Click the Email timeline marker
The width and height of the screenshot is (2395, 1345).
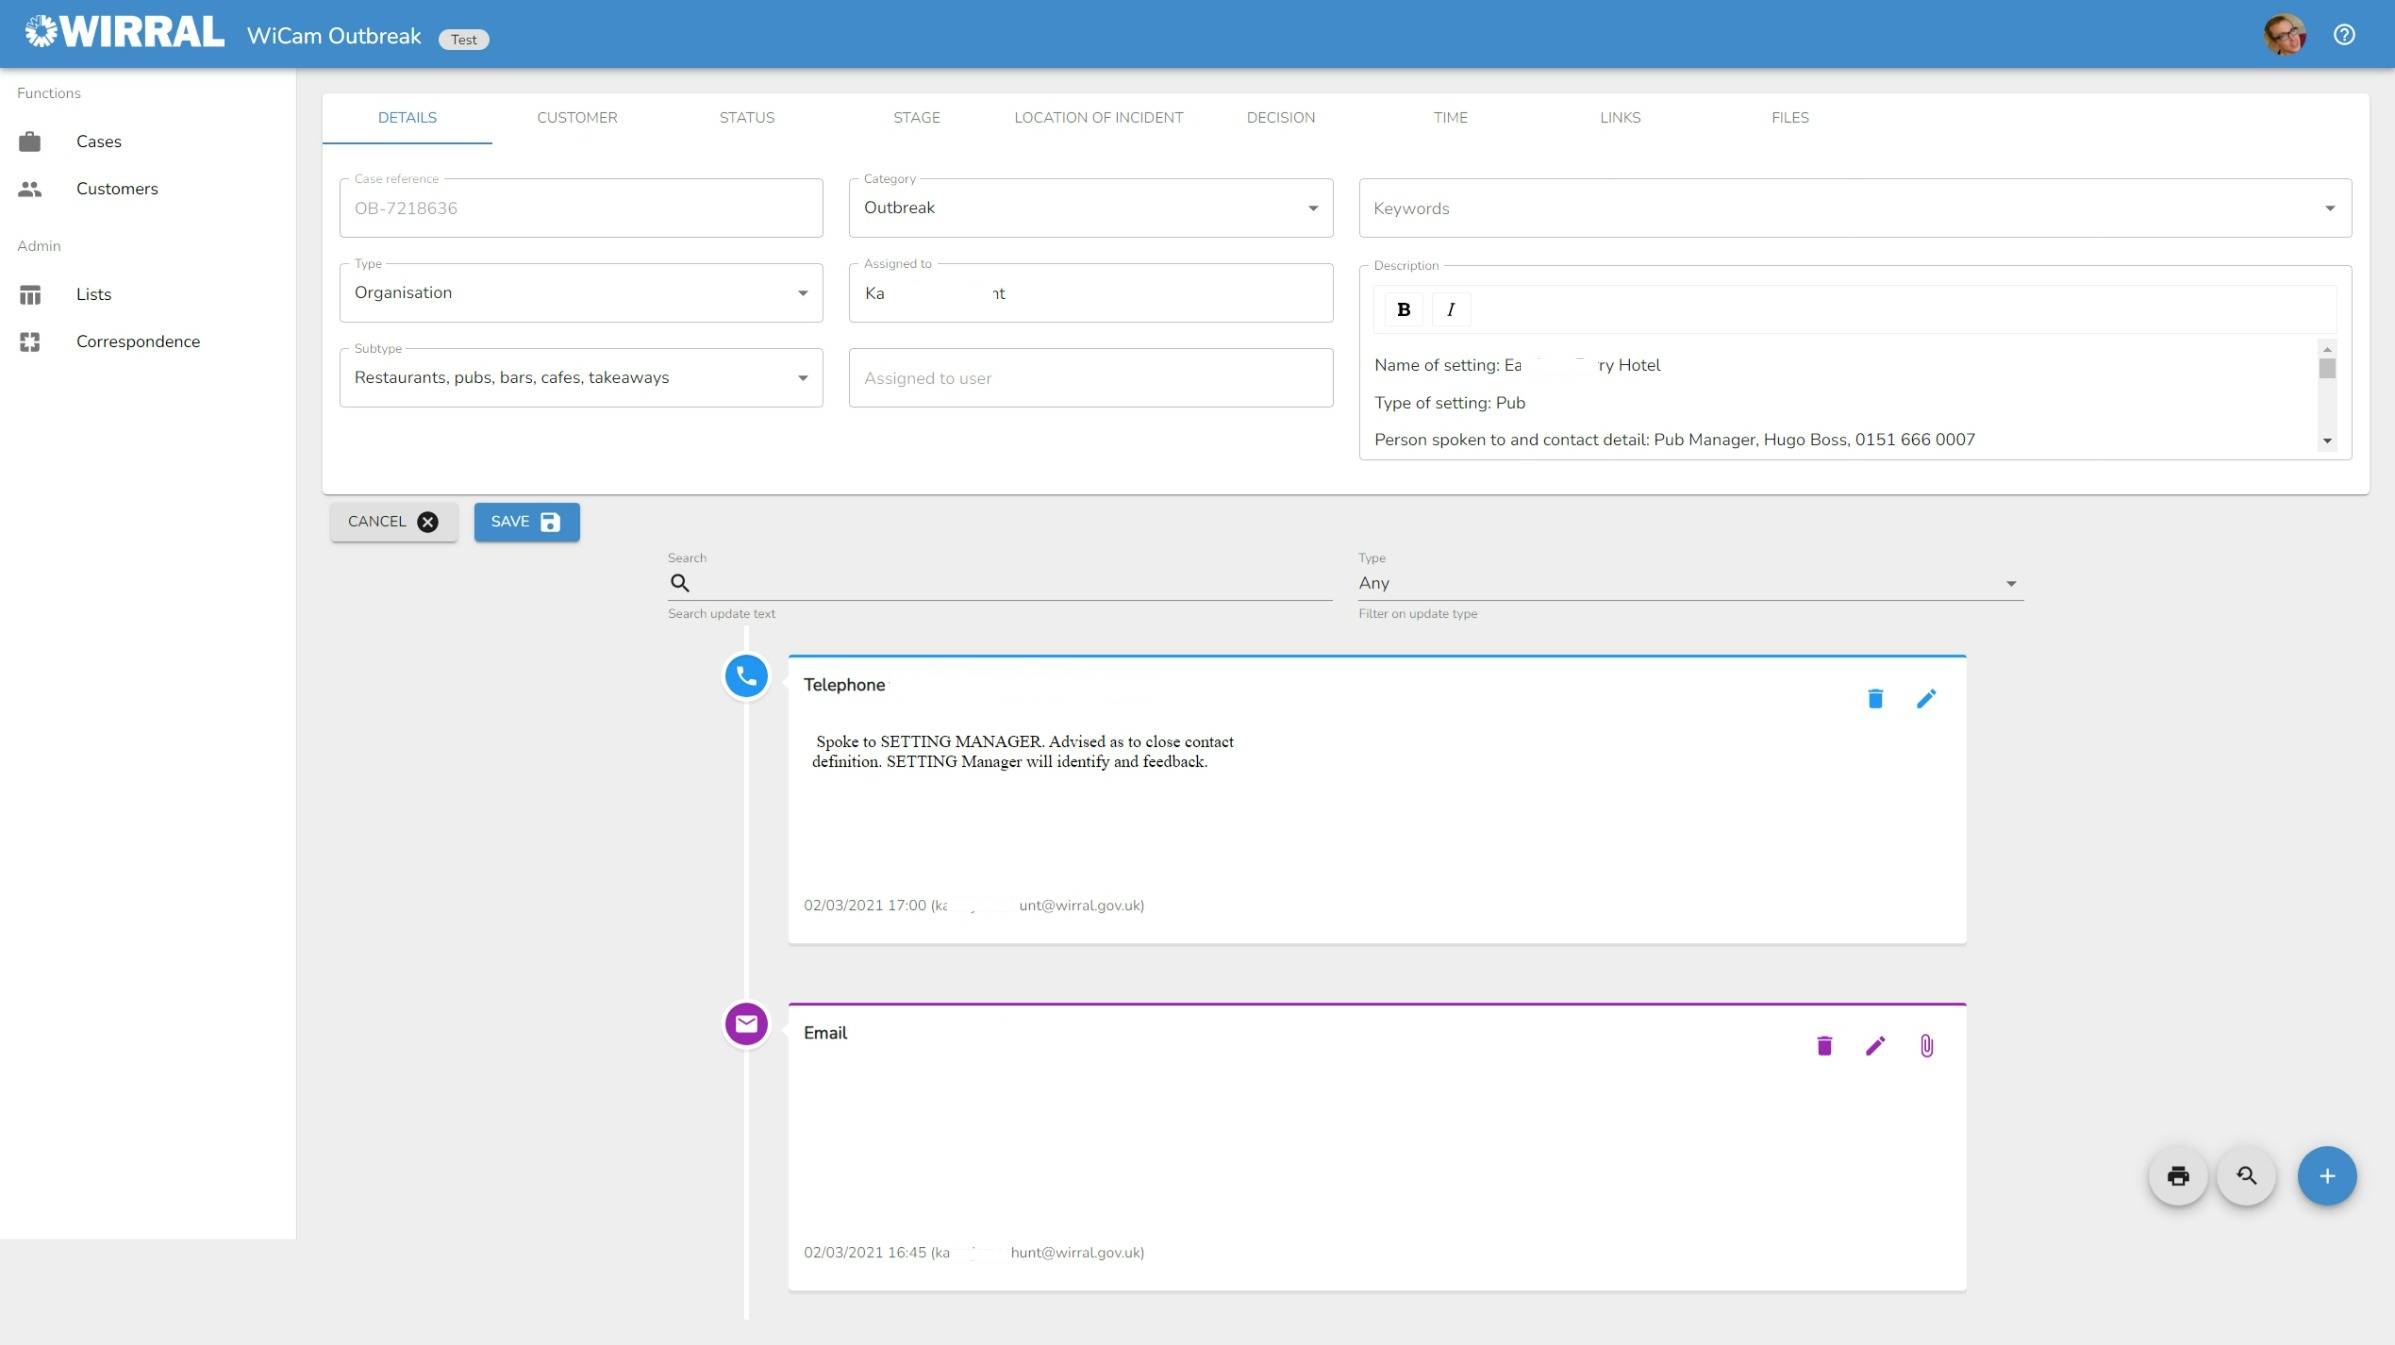746,1024
